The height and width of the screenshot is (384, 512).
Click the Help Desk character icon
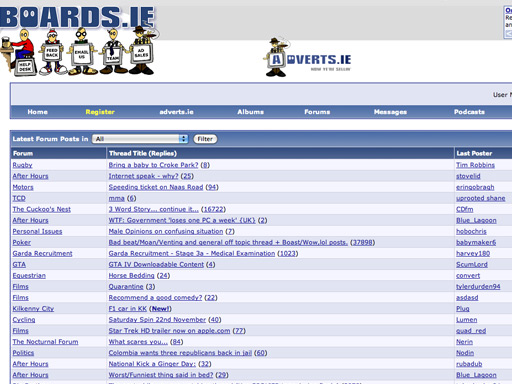pos(18,52)
